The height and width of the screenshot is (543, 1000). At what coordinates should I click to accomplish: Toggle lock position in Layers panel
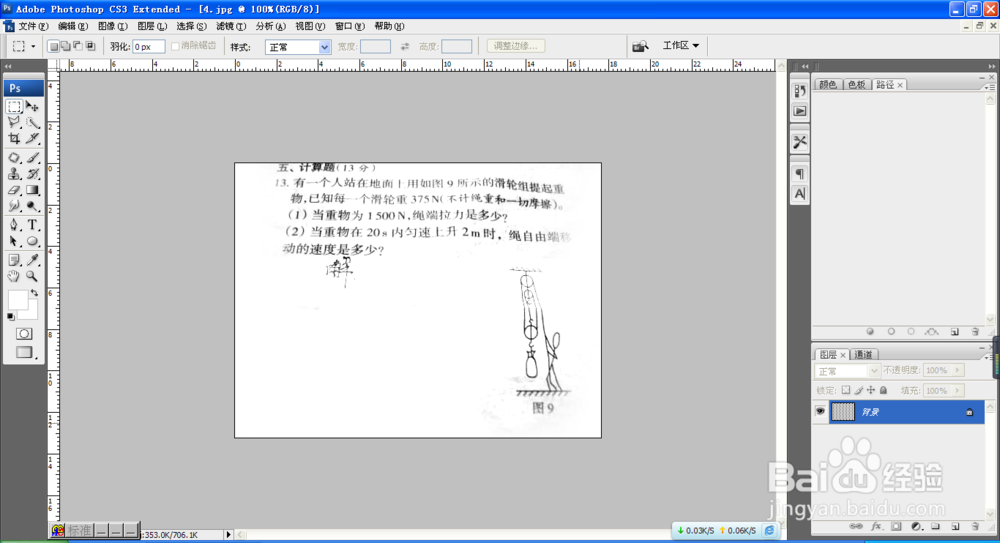[871, 390]
